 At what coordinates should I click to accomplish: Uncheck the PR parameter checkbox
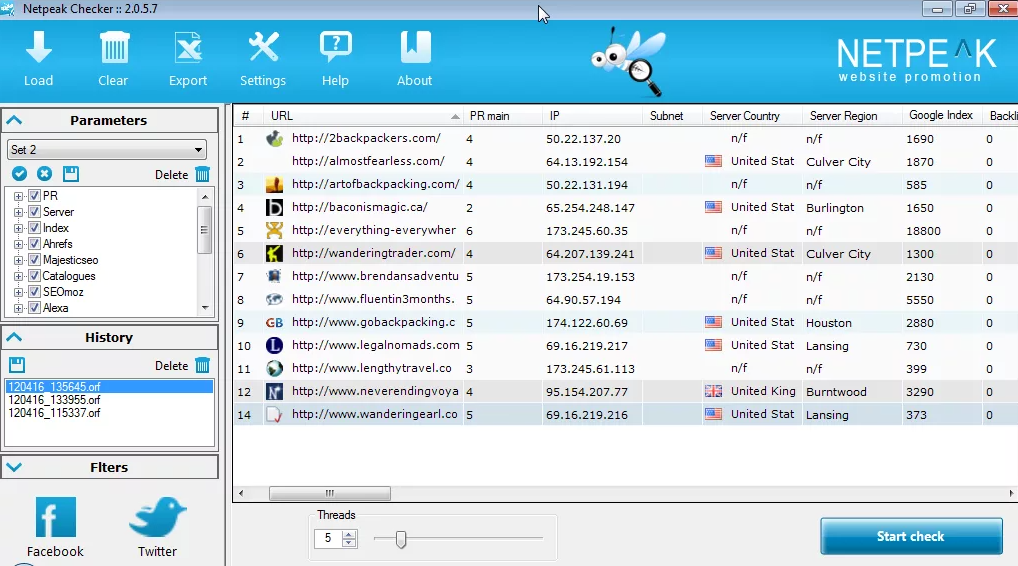tap(34, 195)
